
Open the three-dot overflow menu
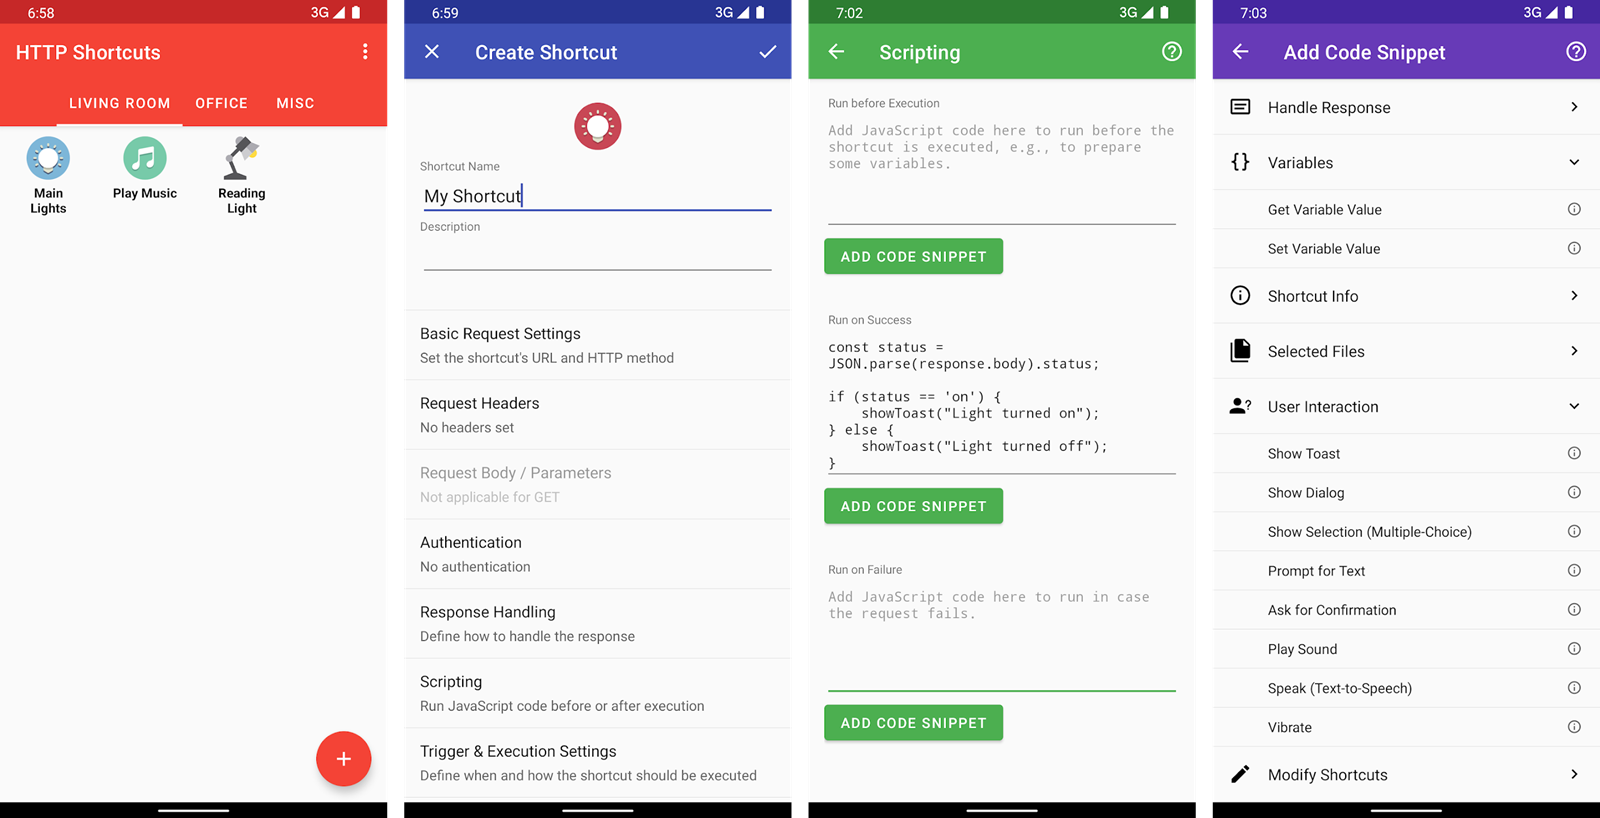click(x=365, y=52)
